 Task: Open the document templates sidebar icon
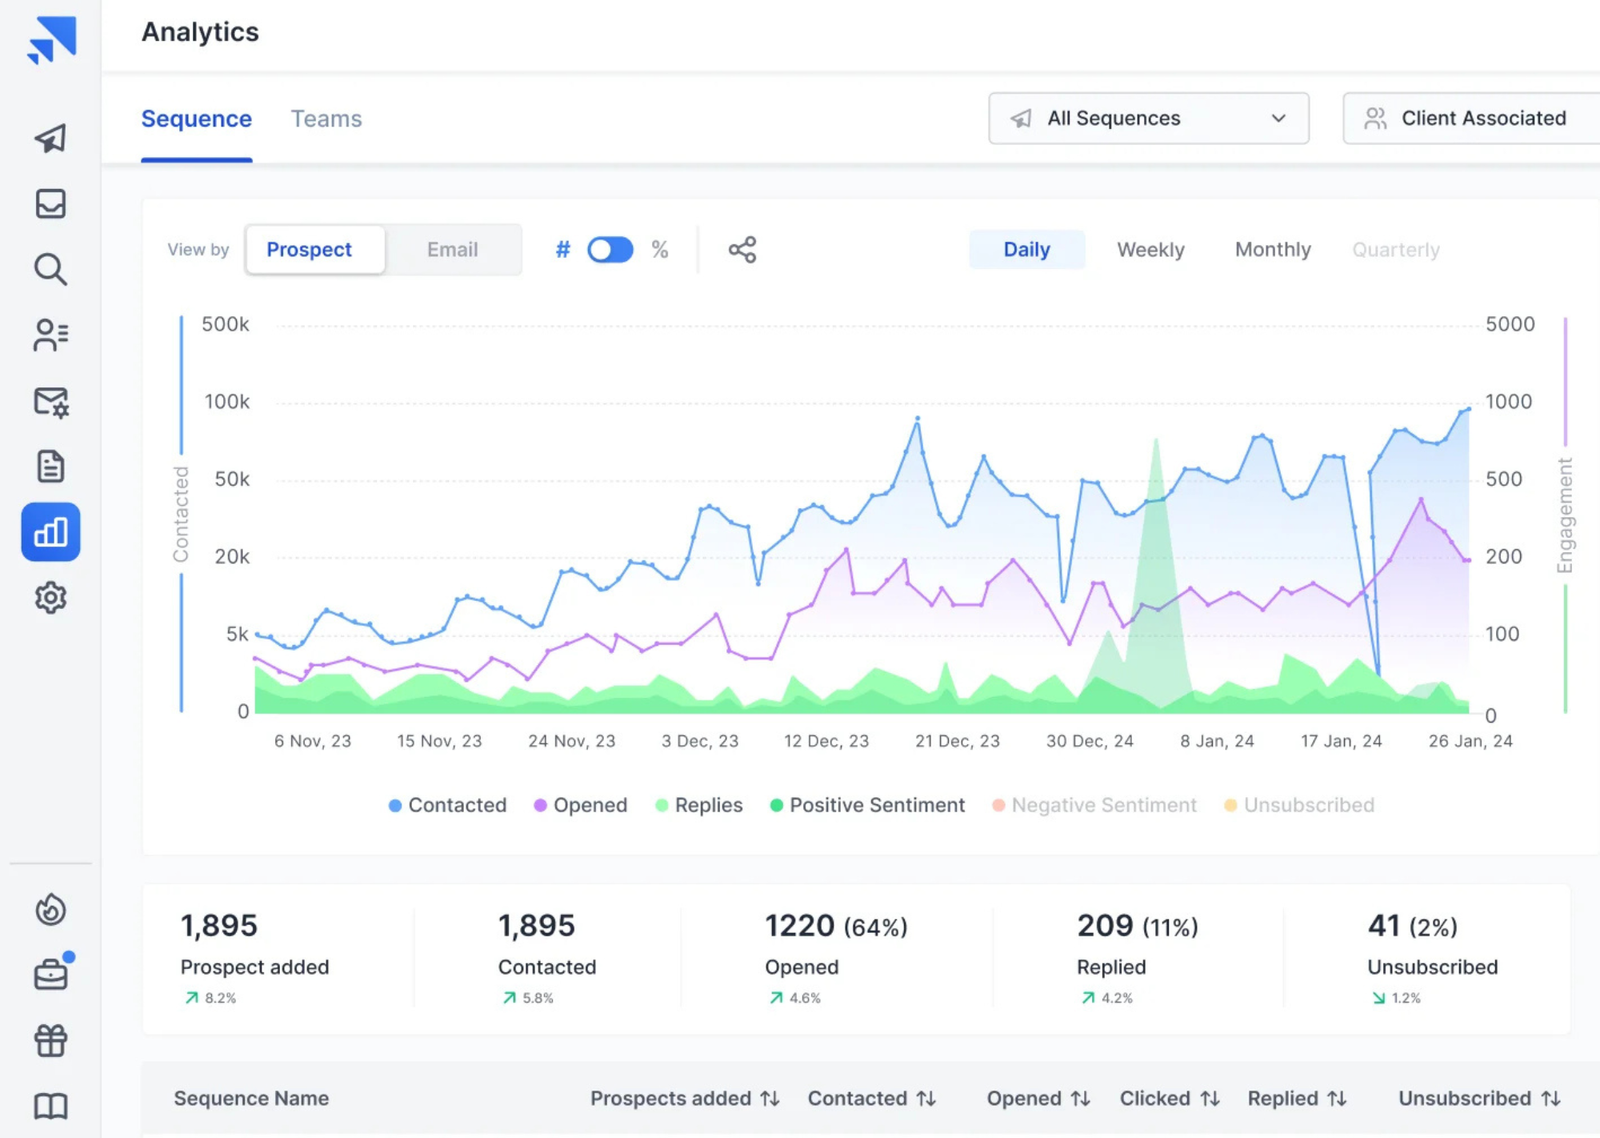(50, 466)
